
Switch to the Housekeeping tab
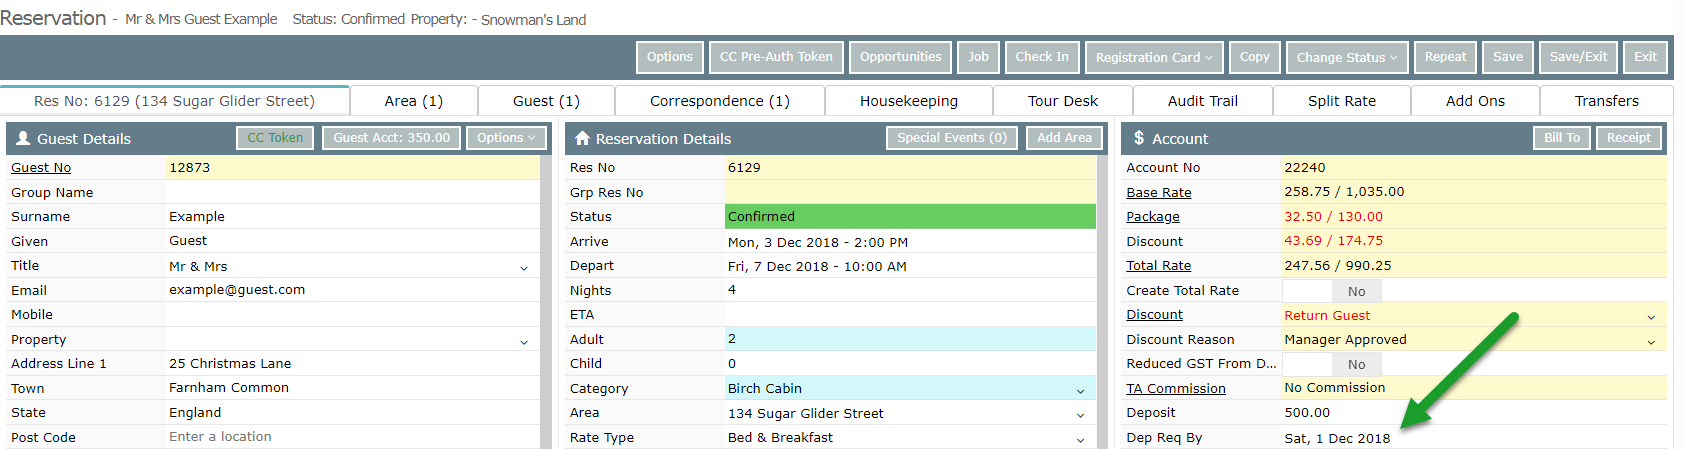pyautogui.click(x=909, y=101)
